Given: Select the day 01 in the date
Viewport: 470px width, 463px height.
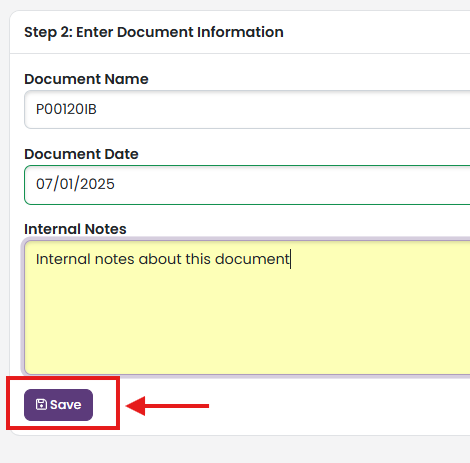Looking at the screenshot, I should click(67, 184).
